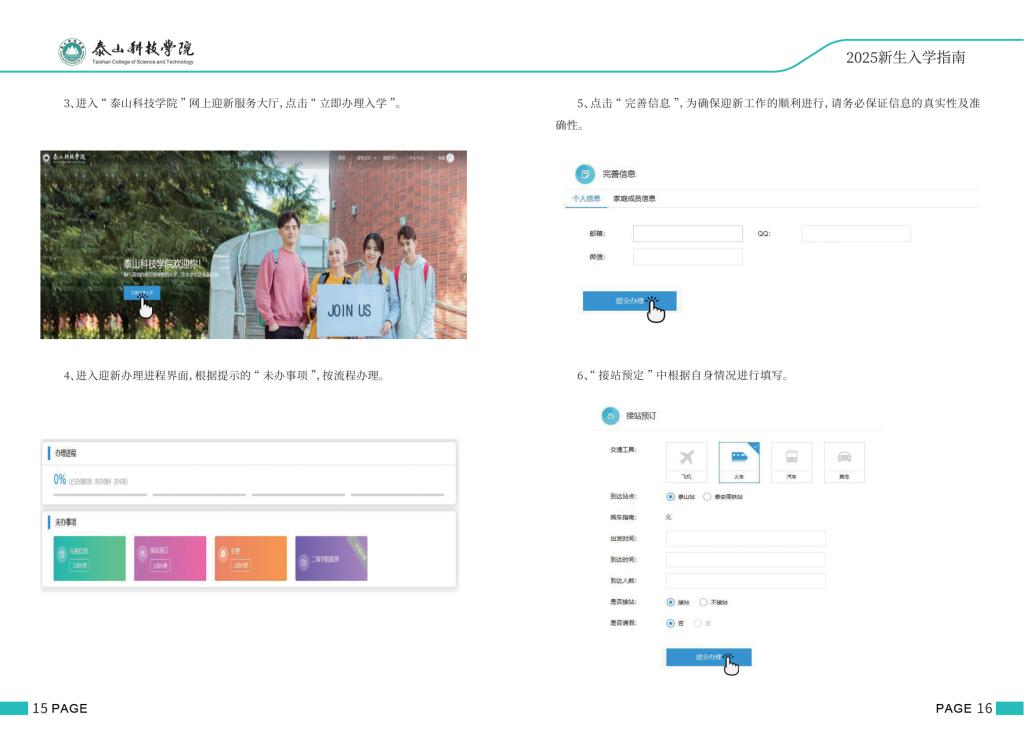Click the Taishan College logo in page header
This screenshot has width=1024, height=747.
pyautogui.click(x=72, y=52)
